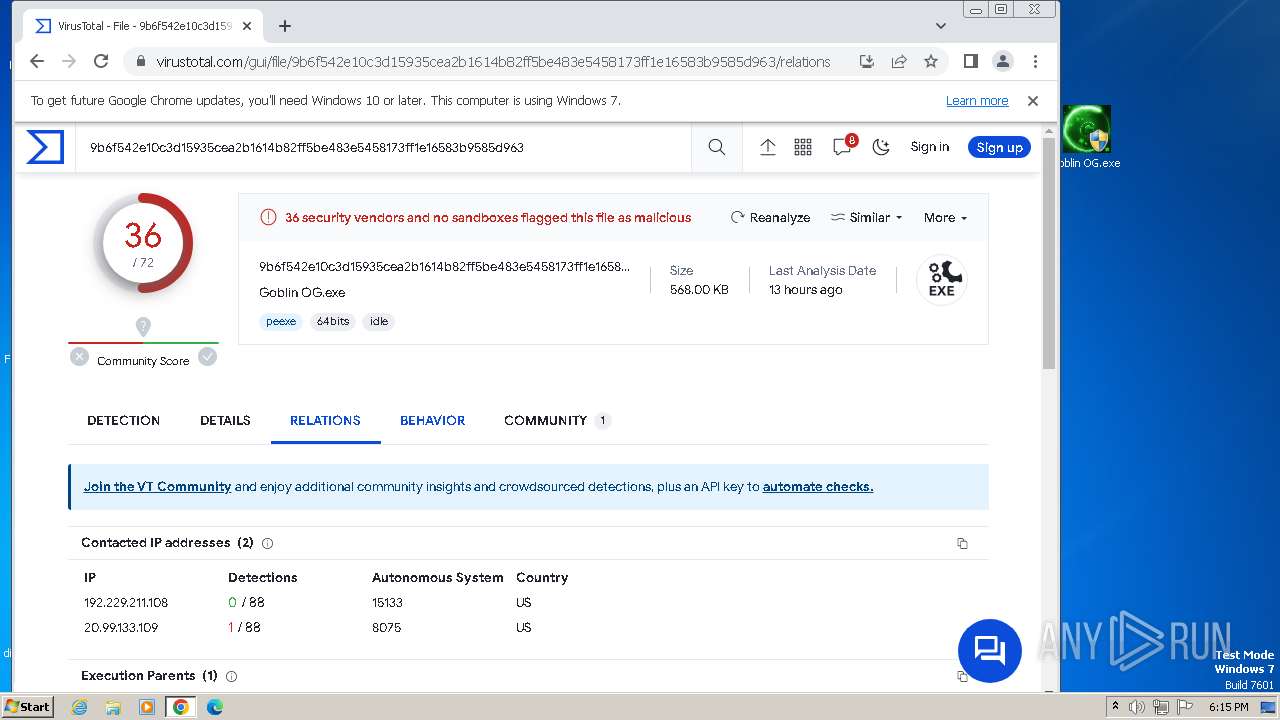Bookmark this page with star icon

point(931,61)
